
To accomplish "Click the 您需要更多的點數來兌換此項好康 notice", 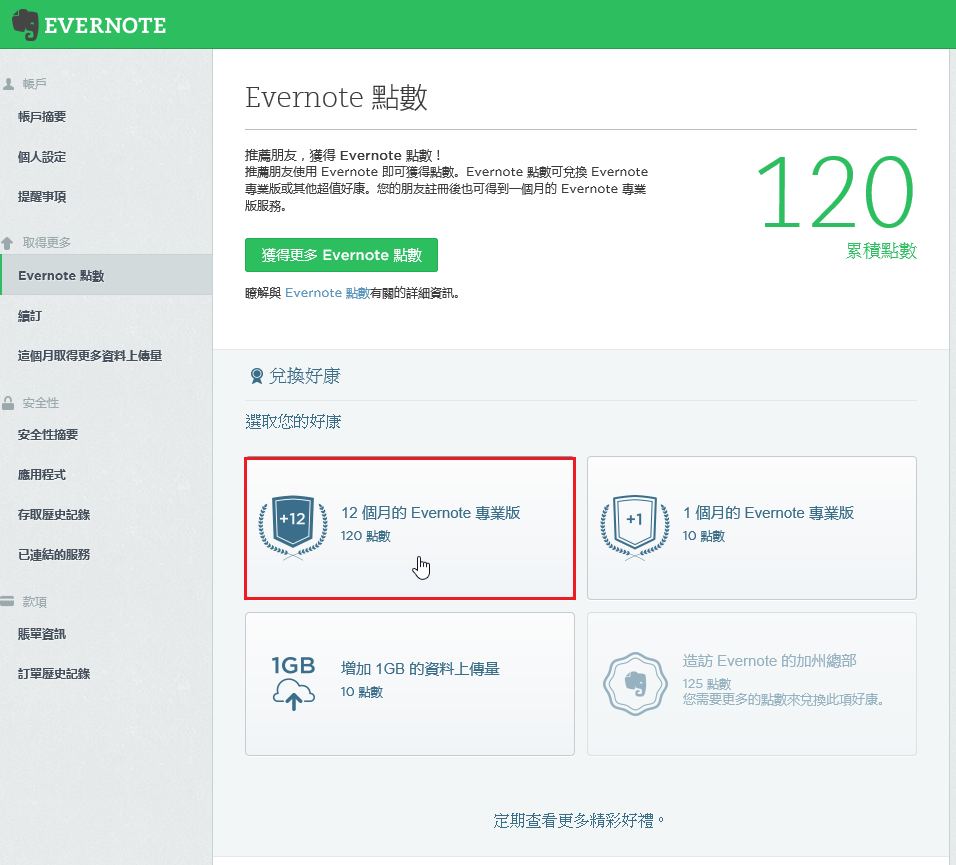I will click(783, 699).
